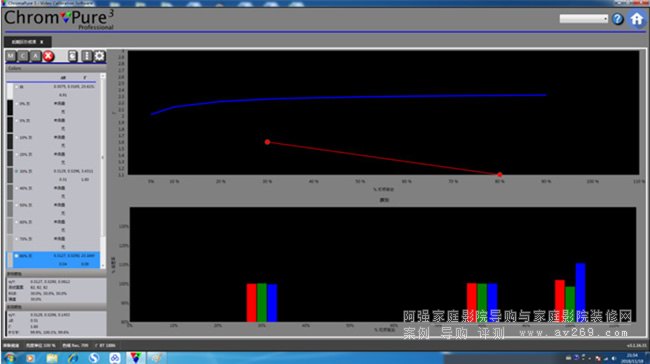Screen dimensions: 650x364
Task: Click the A auto mode button
Action: tap(36, 56)
